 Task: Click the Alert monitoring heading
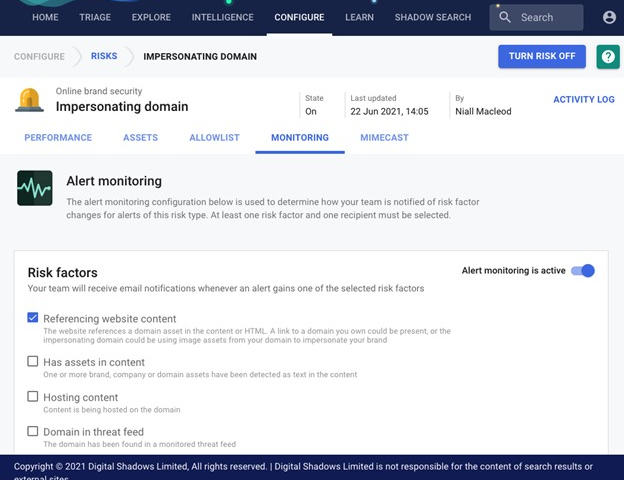pos(114,181)
